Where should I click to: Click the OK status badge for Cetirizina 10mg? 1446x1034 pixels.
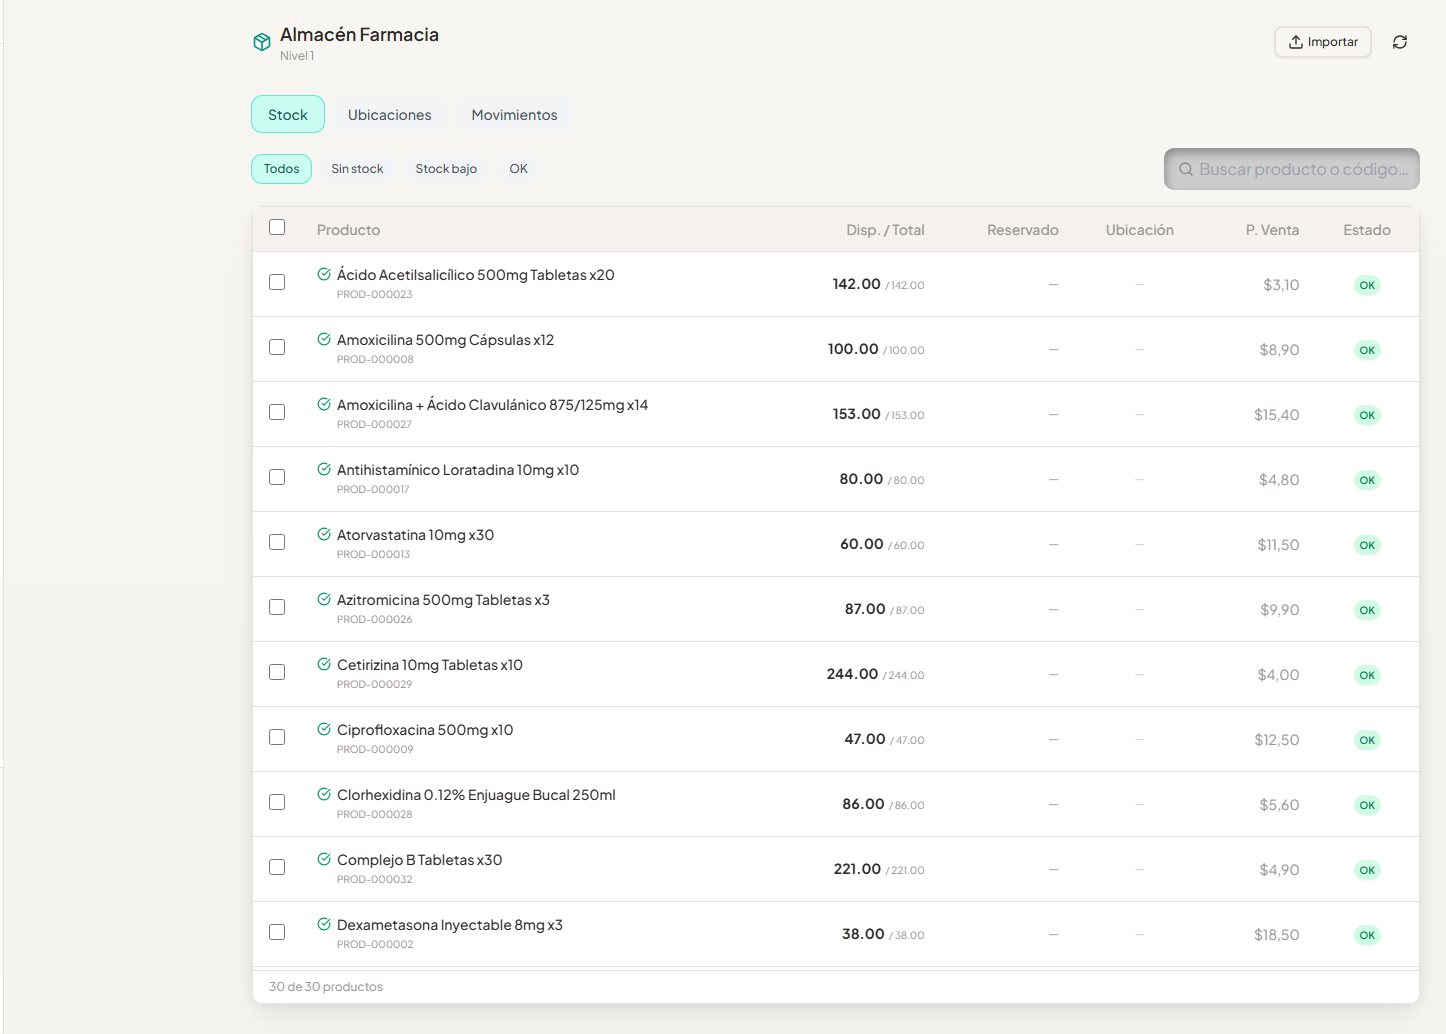tap(1367, 675)
